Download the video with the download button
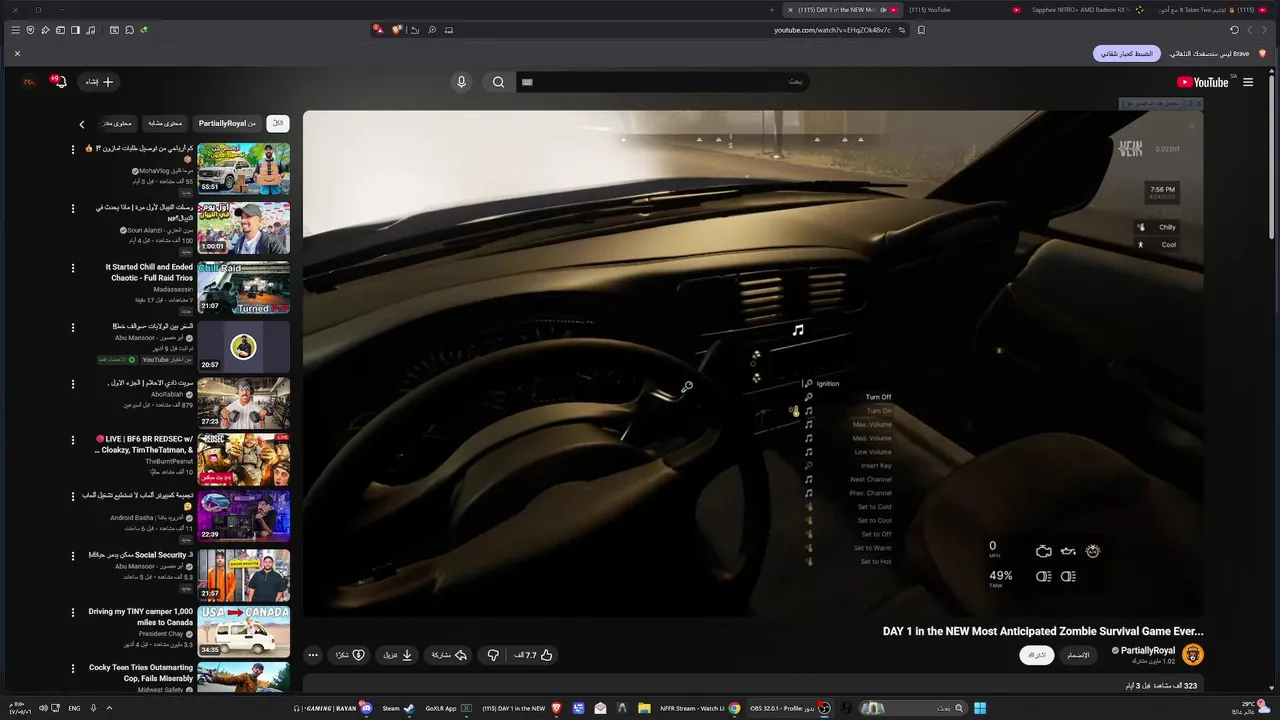This screenshot has width=1280, height=720. (397, 655)
